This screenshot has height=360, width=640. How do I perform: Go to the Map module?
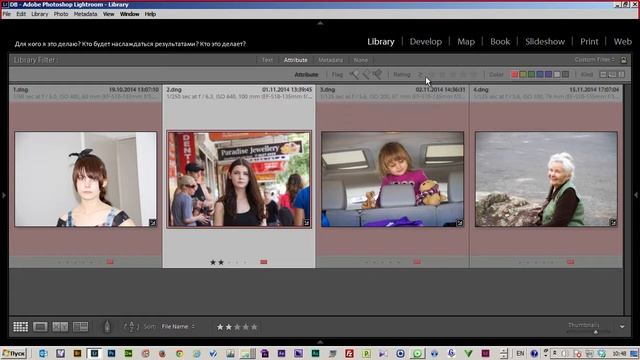coord(466,42)
